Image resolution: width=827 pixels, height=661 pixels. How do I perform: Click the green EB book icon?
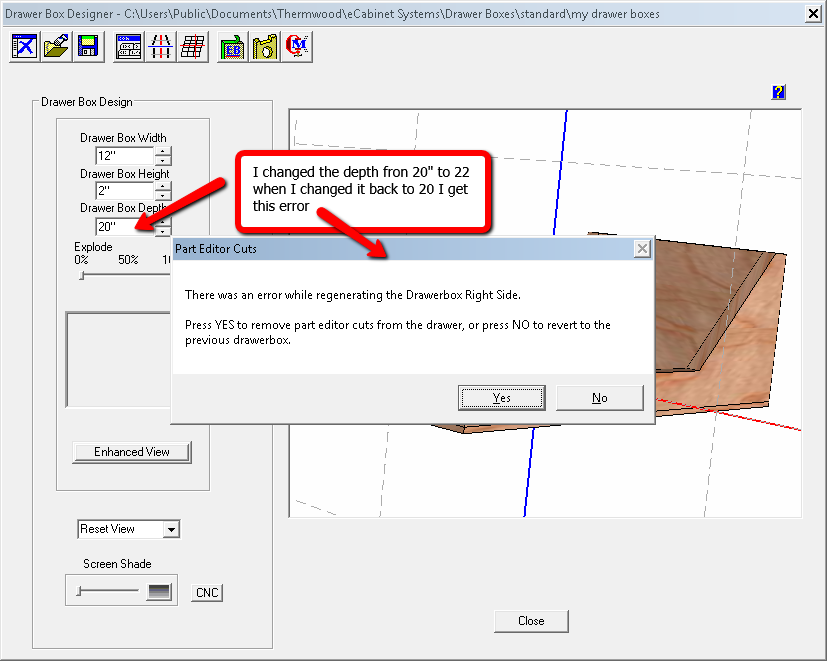coord(232,46)
